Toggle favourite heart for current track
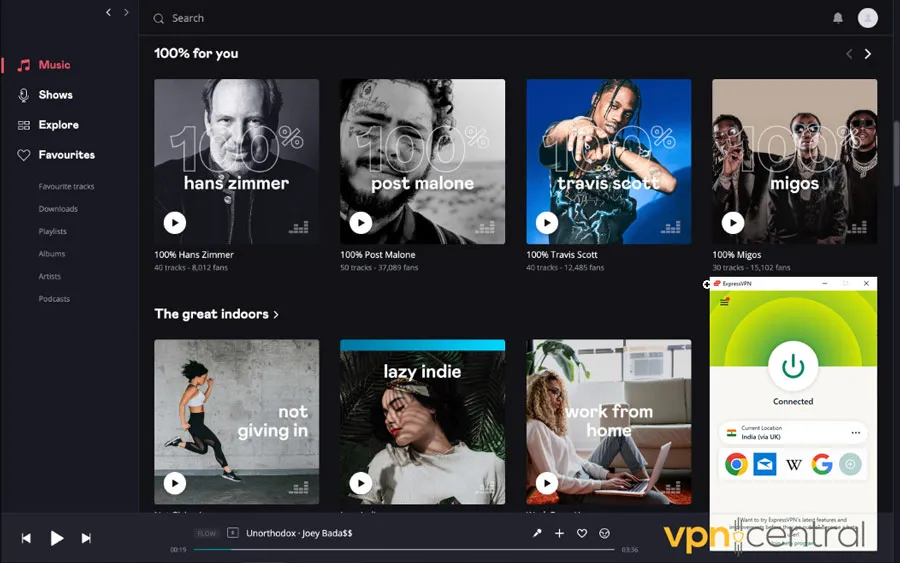The image size is (900, 563). click(x=581, y=533)
